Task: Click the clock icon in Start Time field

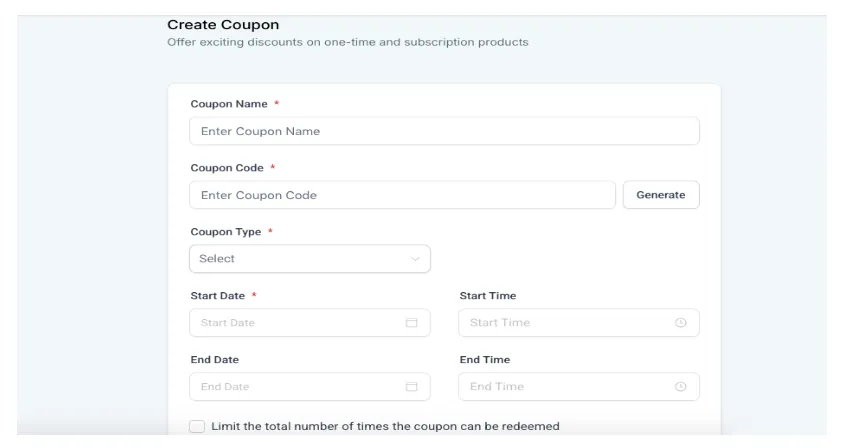Action: click(681, 322)
